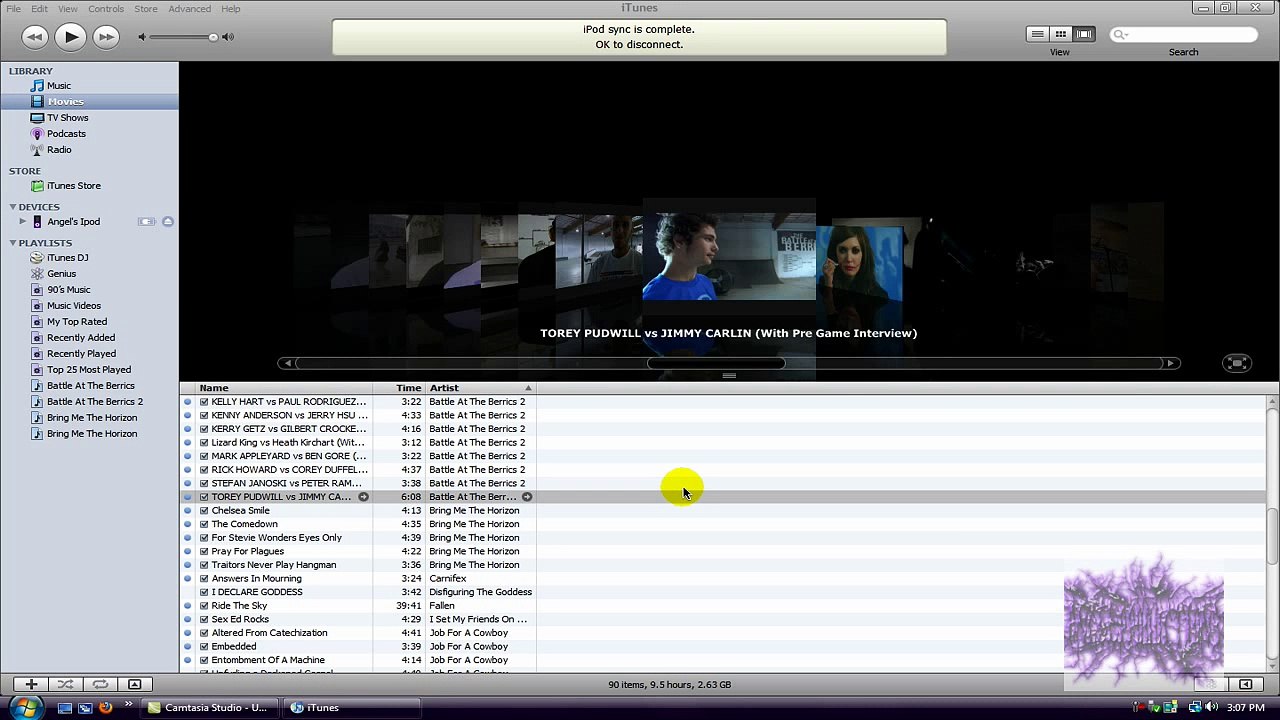Show or hide the iTunes sidebar

(x=1245, y=685)
